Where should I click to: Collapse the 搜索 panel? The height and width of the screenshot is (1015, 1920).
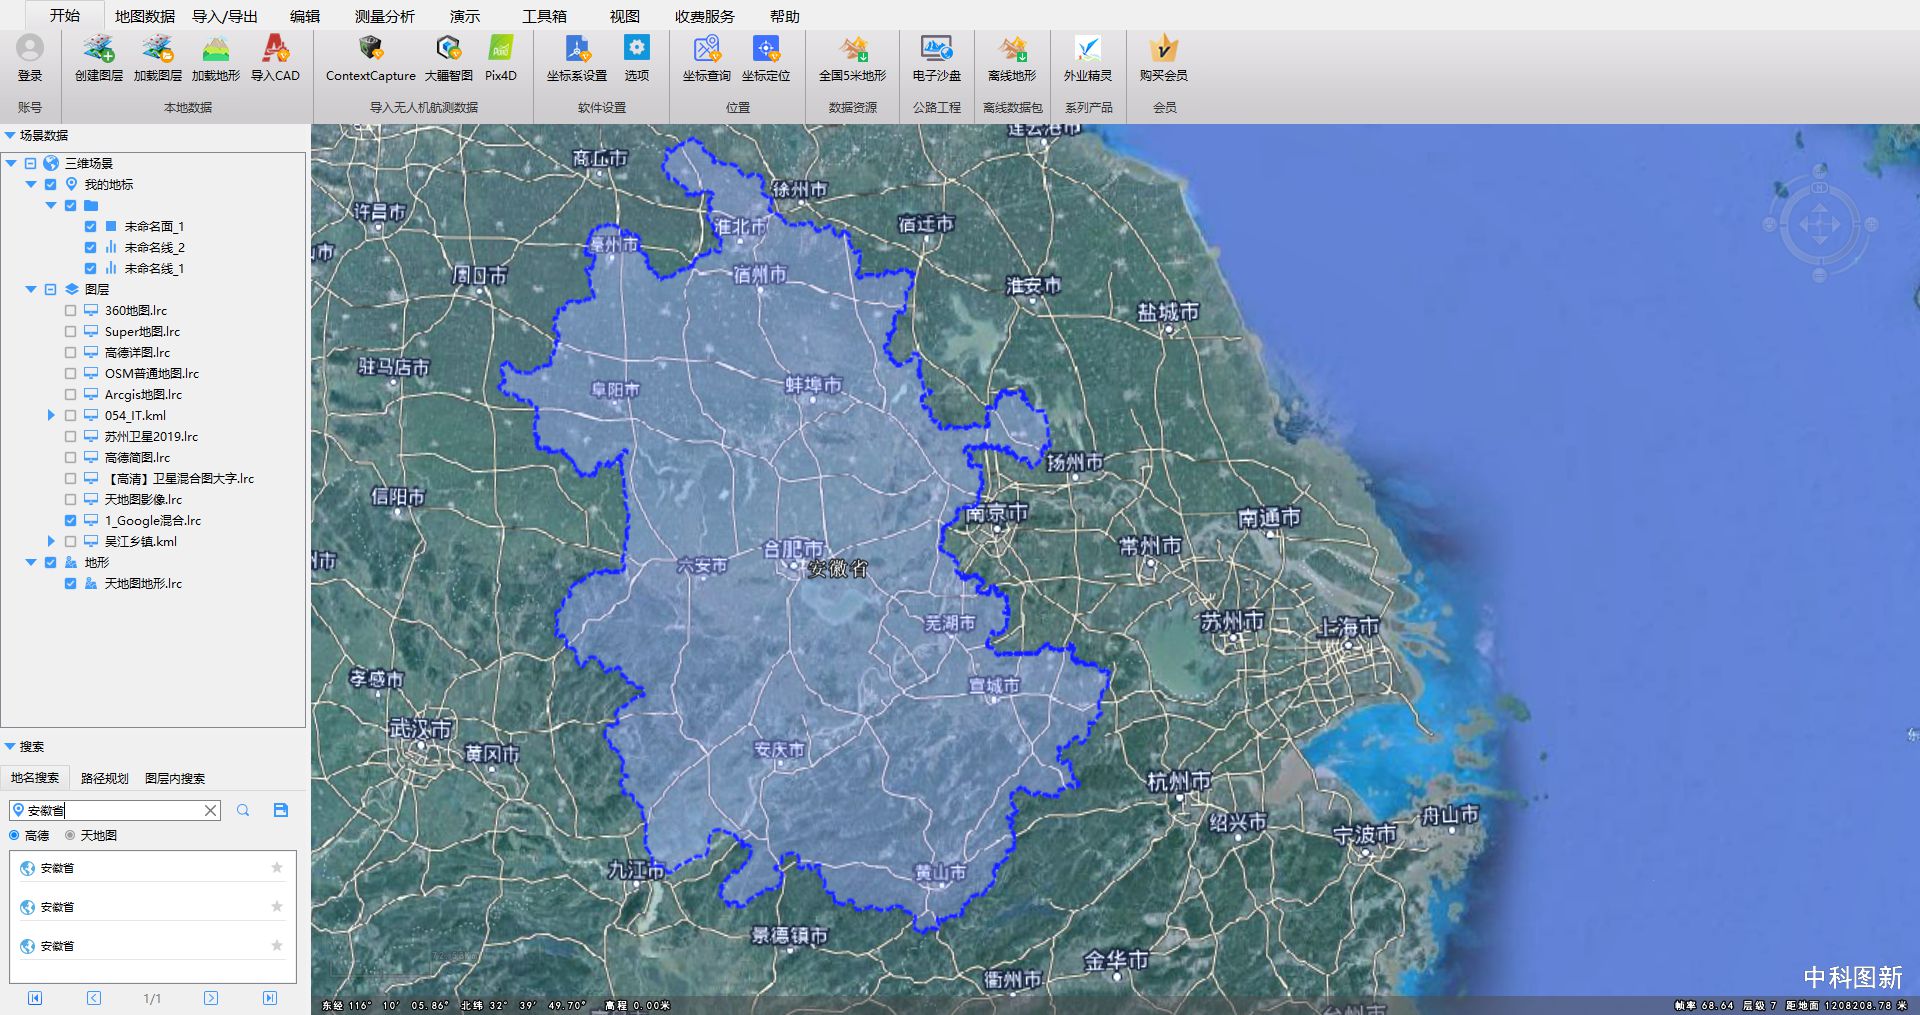click(x=10, y=746)
